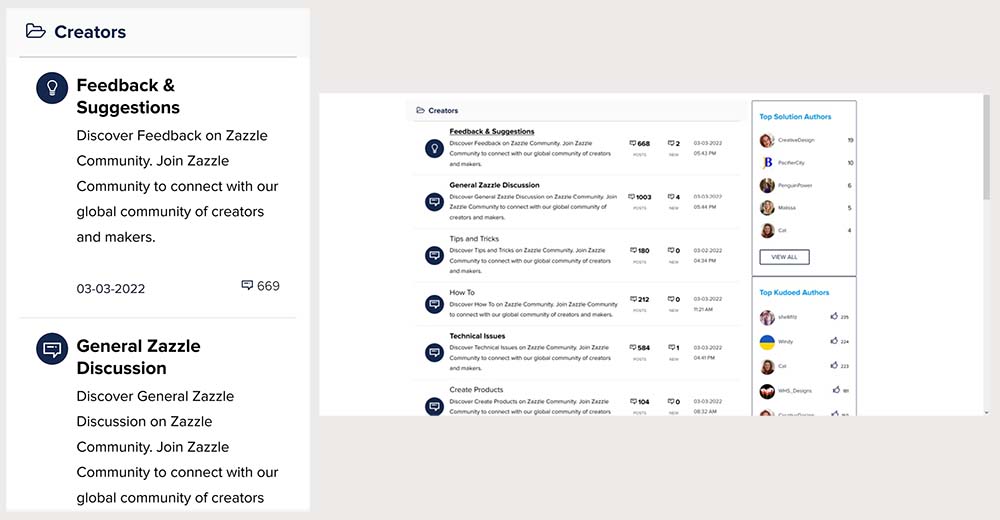Click the Top Solution Authors heading
The image size is (1000, 520).
(x=795, y=117)
